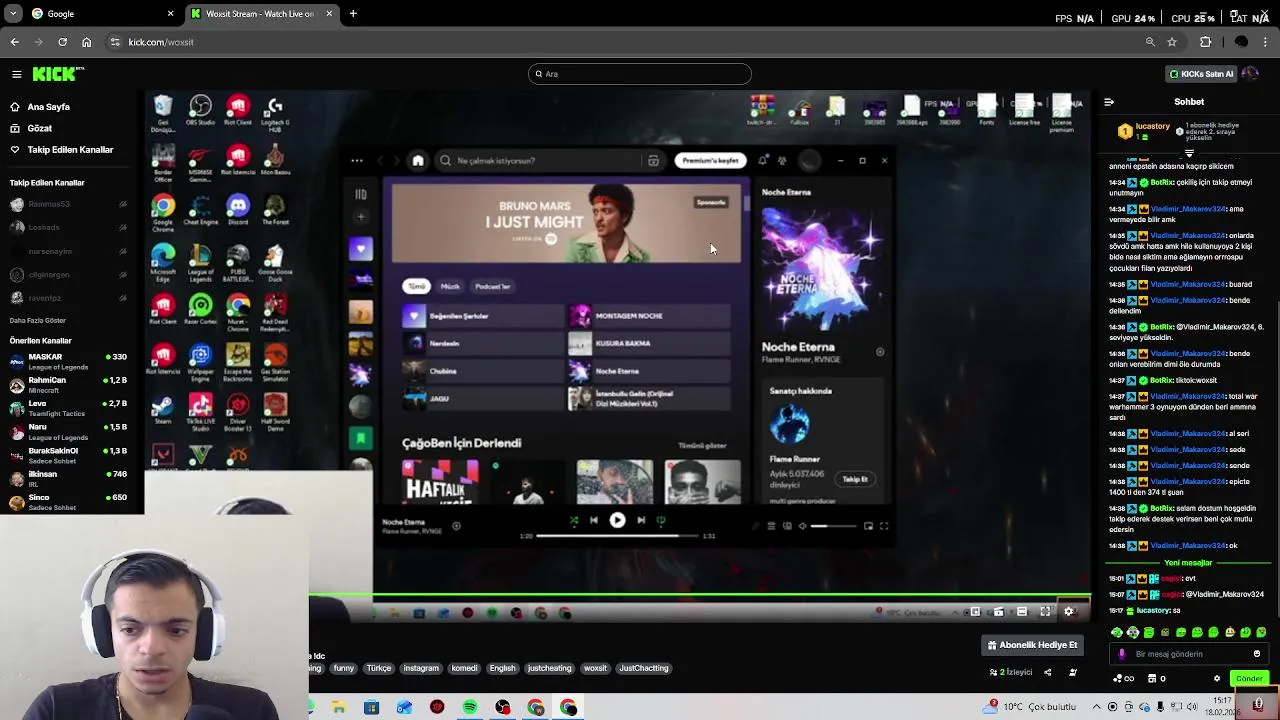Image resolution: width=1280 pixels, height=720 pixels.
Task: Skip to next Spotify track
Action: click(x=641, y=520)
